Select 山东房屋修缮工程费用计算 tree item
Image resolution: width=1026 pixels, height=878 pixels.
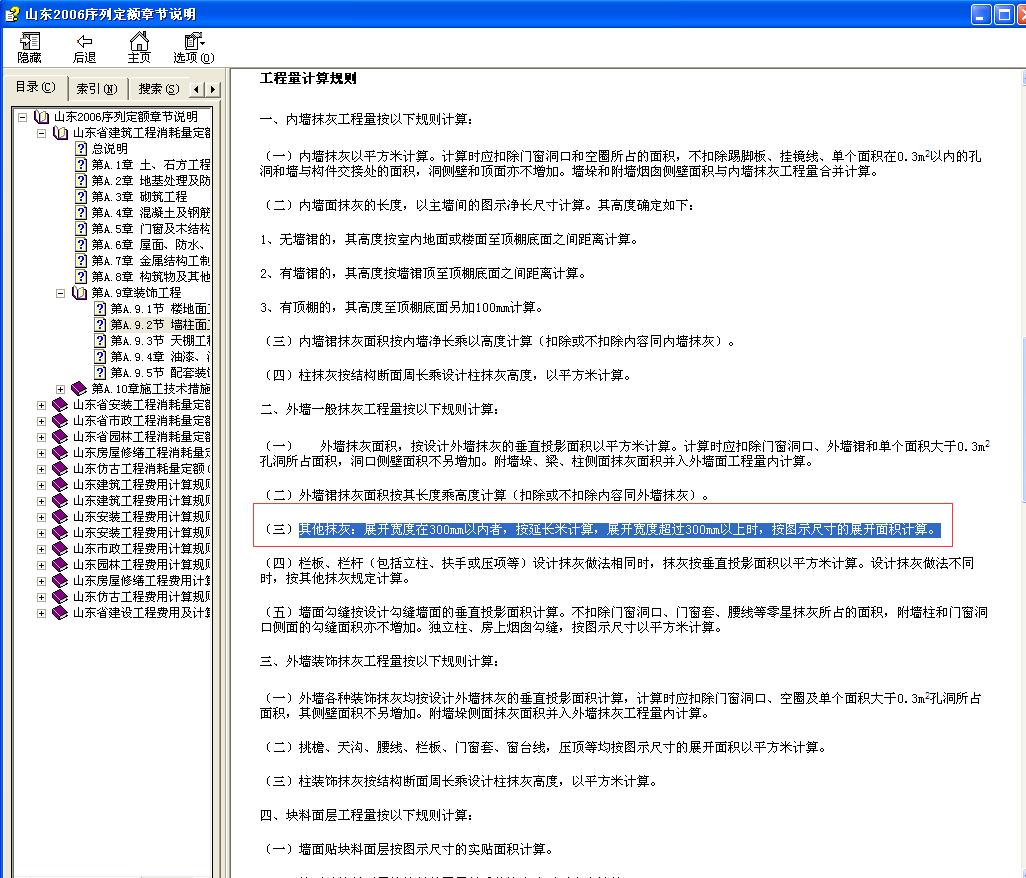141,581
